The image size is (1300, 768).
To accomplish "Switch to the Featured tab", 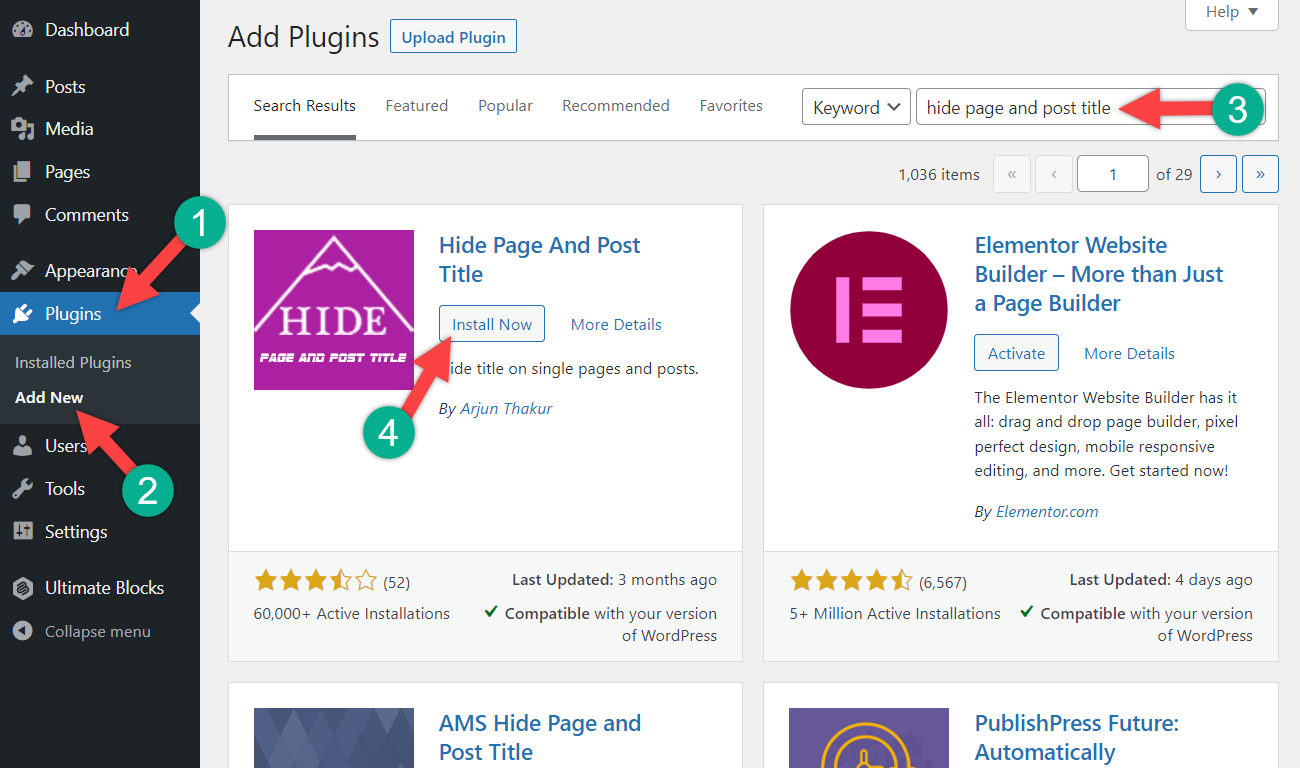I will pyautogui.click(x=417, y=106).
